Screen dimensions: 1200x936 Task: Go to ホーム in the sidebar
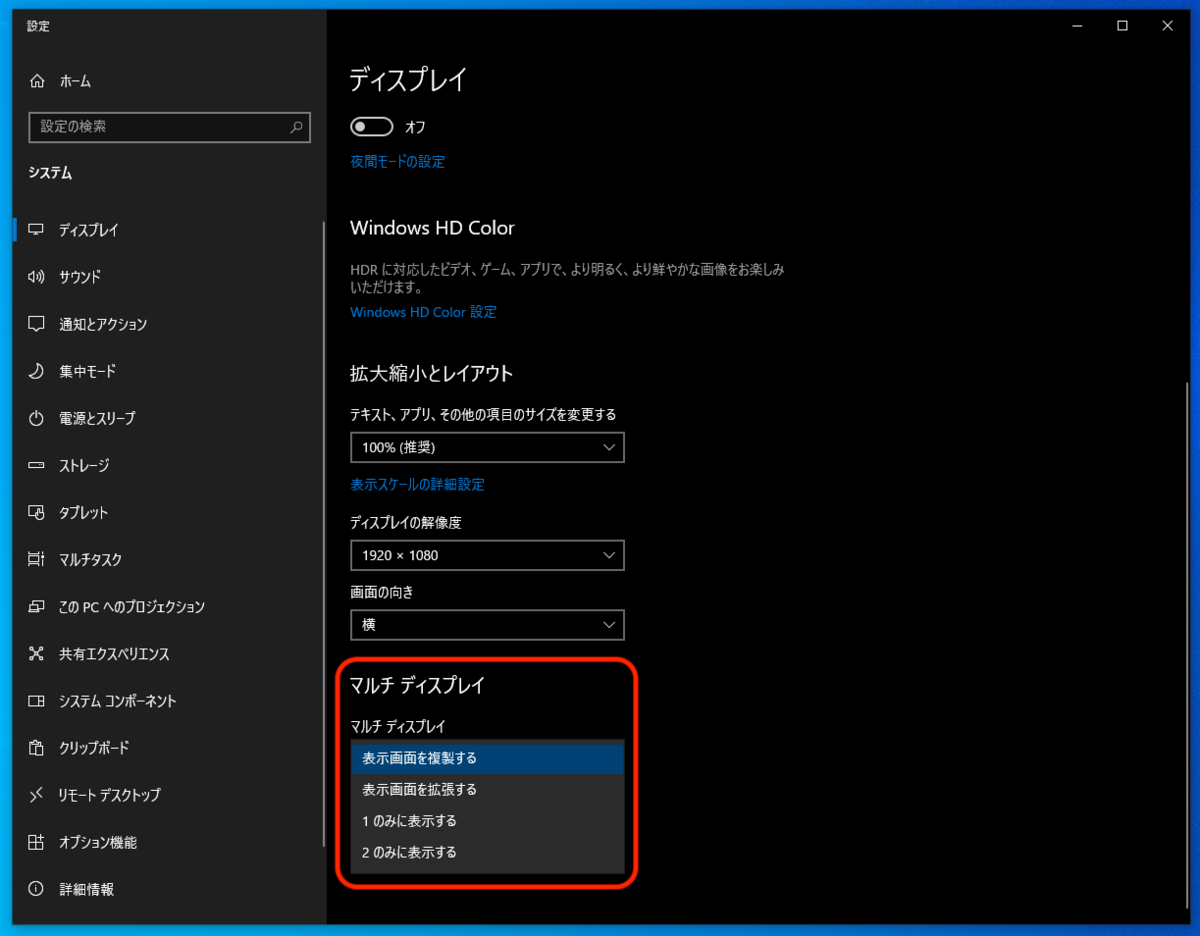[x=75, y=82]
